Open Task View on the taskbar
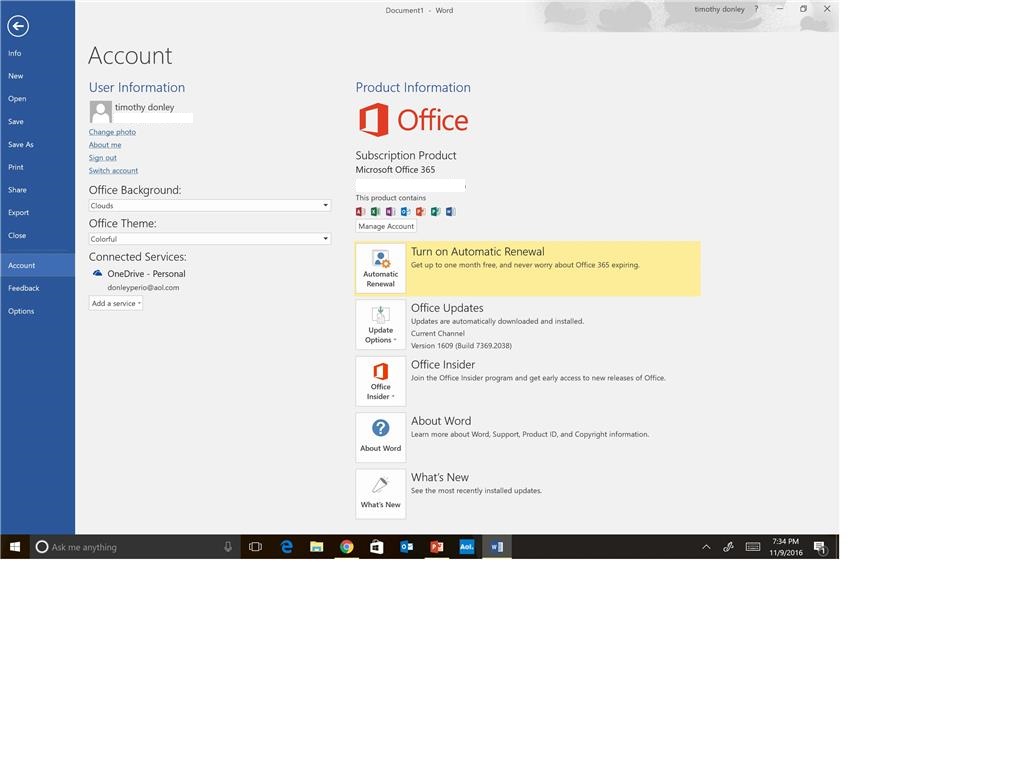 pyautogui.click(x=255, y=547)
